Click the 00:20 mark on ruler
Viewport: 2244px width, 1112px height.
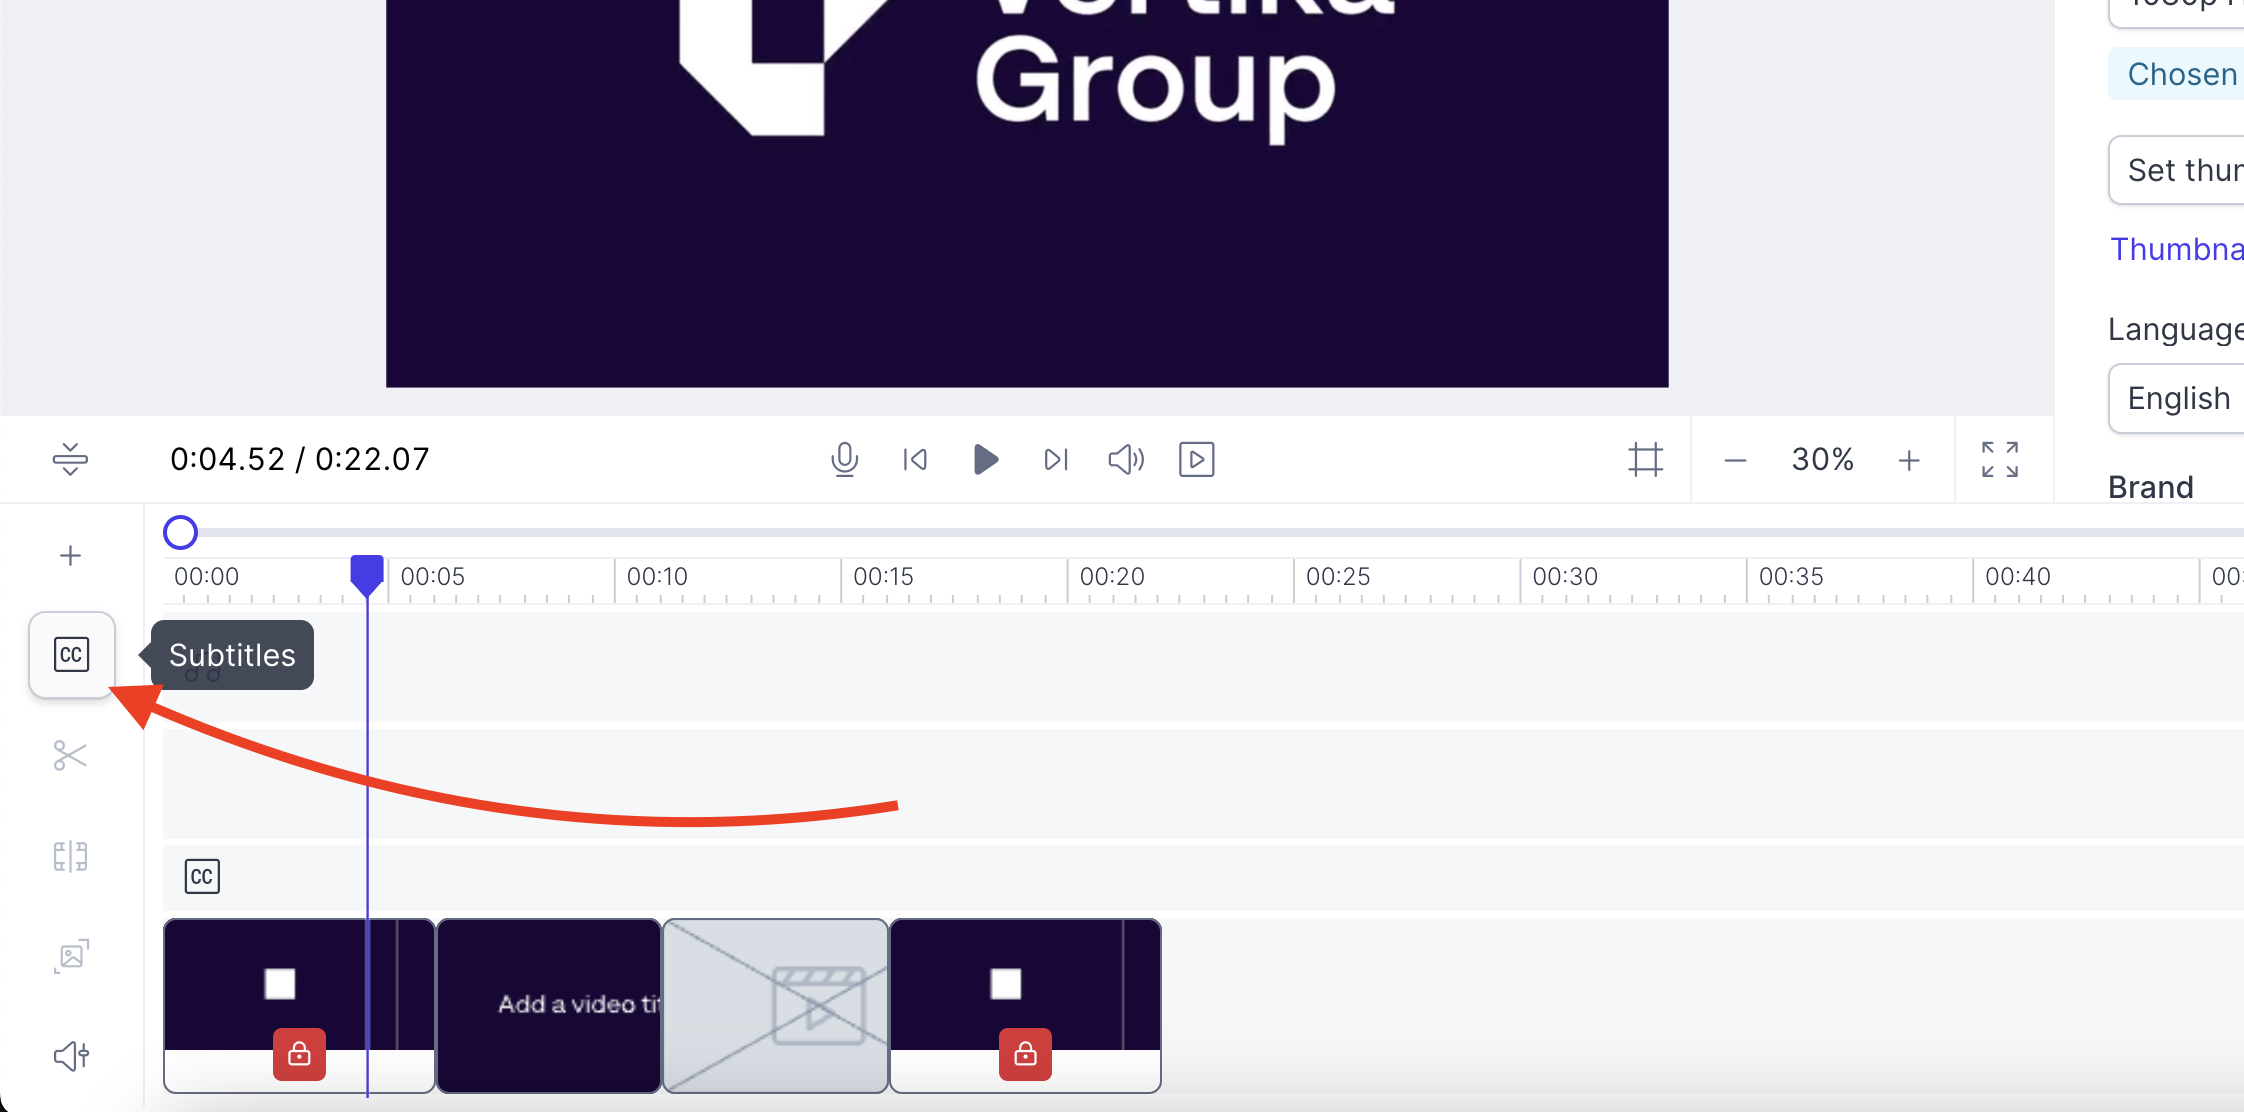coord(1112,577)
